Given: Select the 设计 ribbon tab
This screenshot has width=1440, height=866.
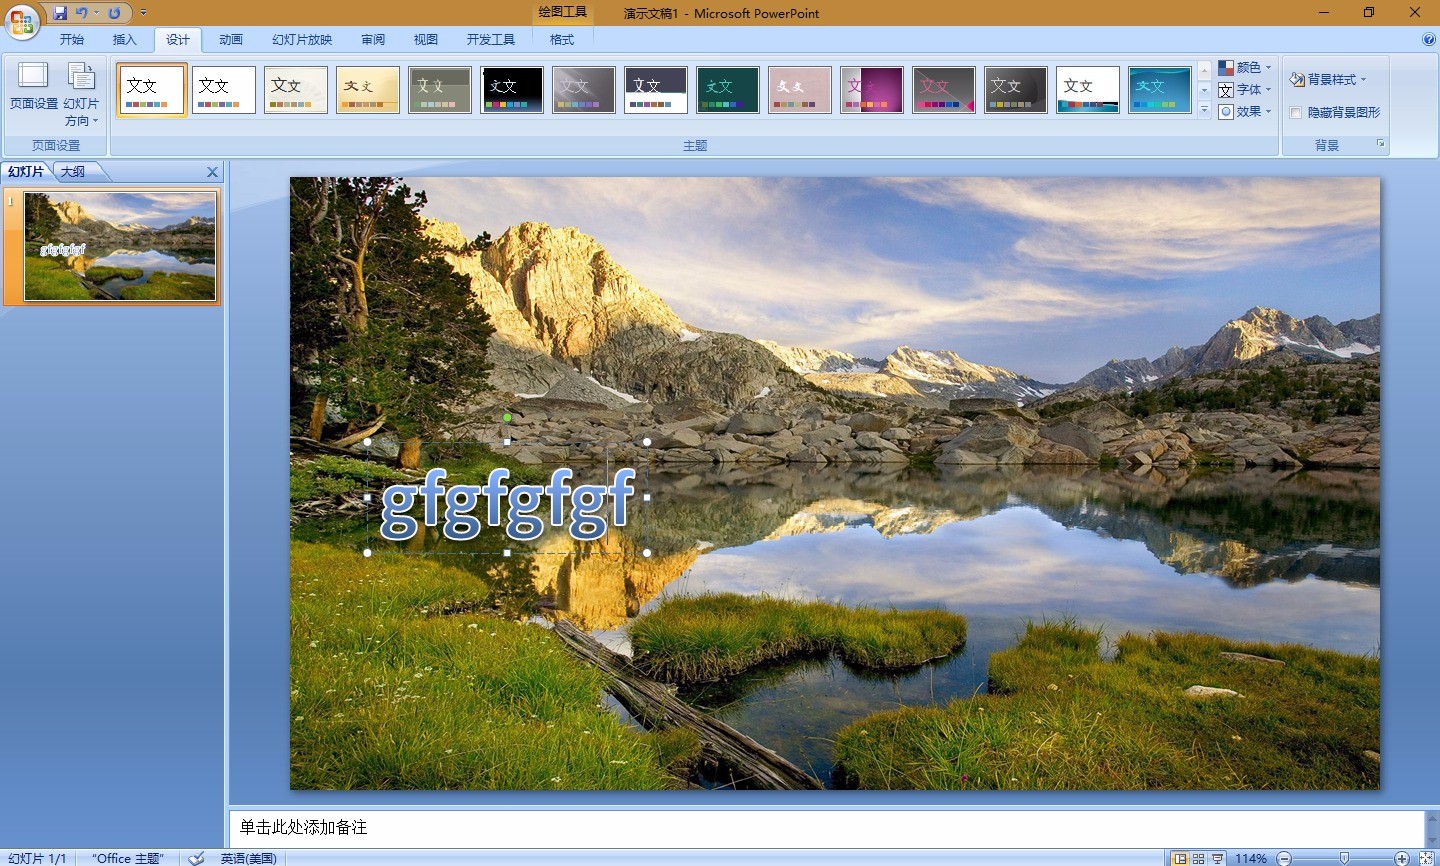Looking at the screenshot, I should [178, 40].
